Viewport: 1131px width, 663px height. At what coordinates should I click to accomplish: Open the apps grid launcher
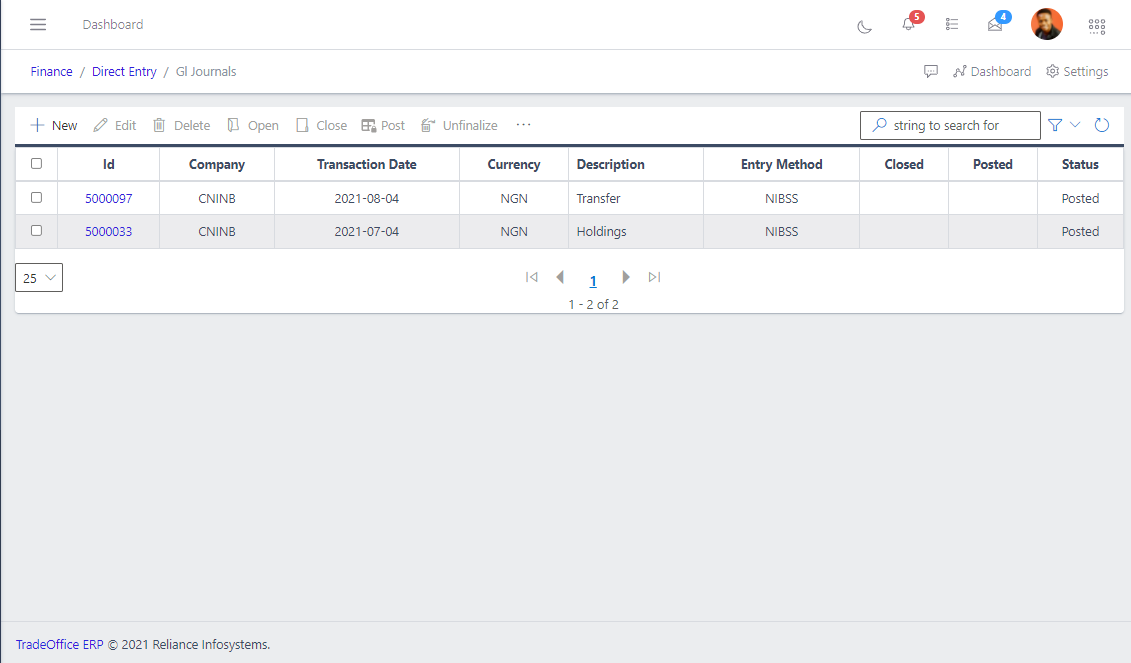1097,25
